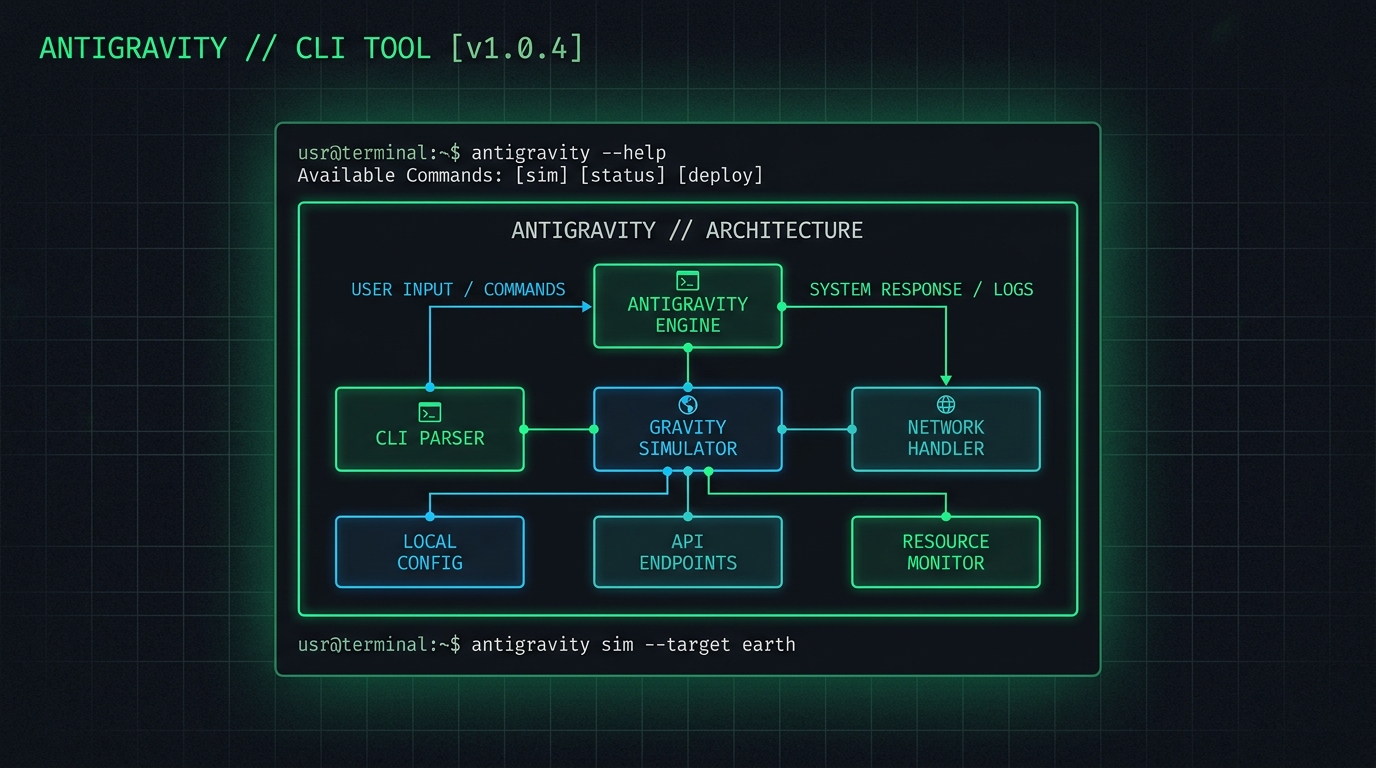1376x768 pixels.
Task: Click the connector dot atop CLI Parser box
Action: (430, 387)
